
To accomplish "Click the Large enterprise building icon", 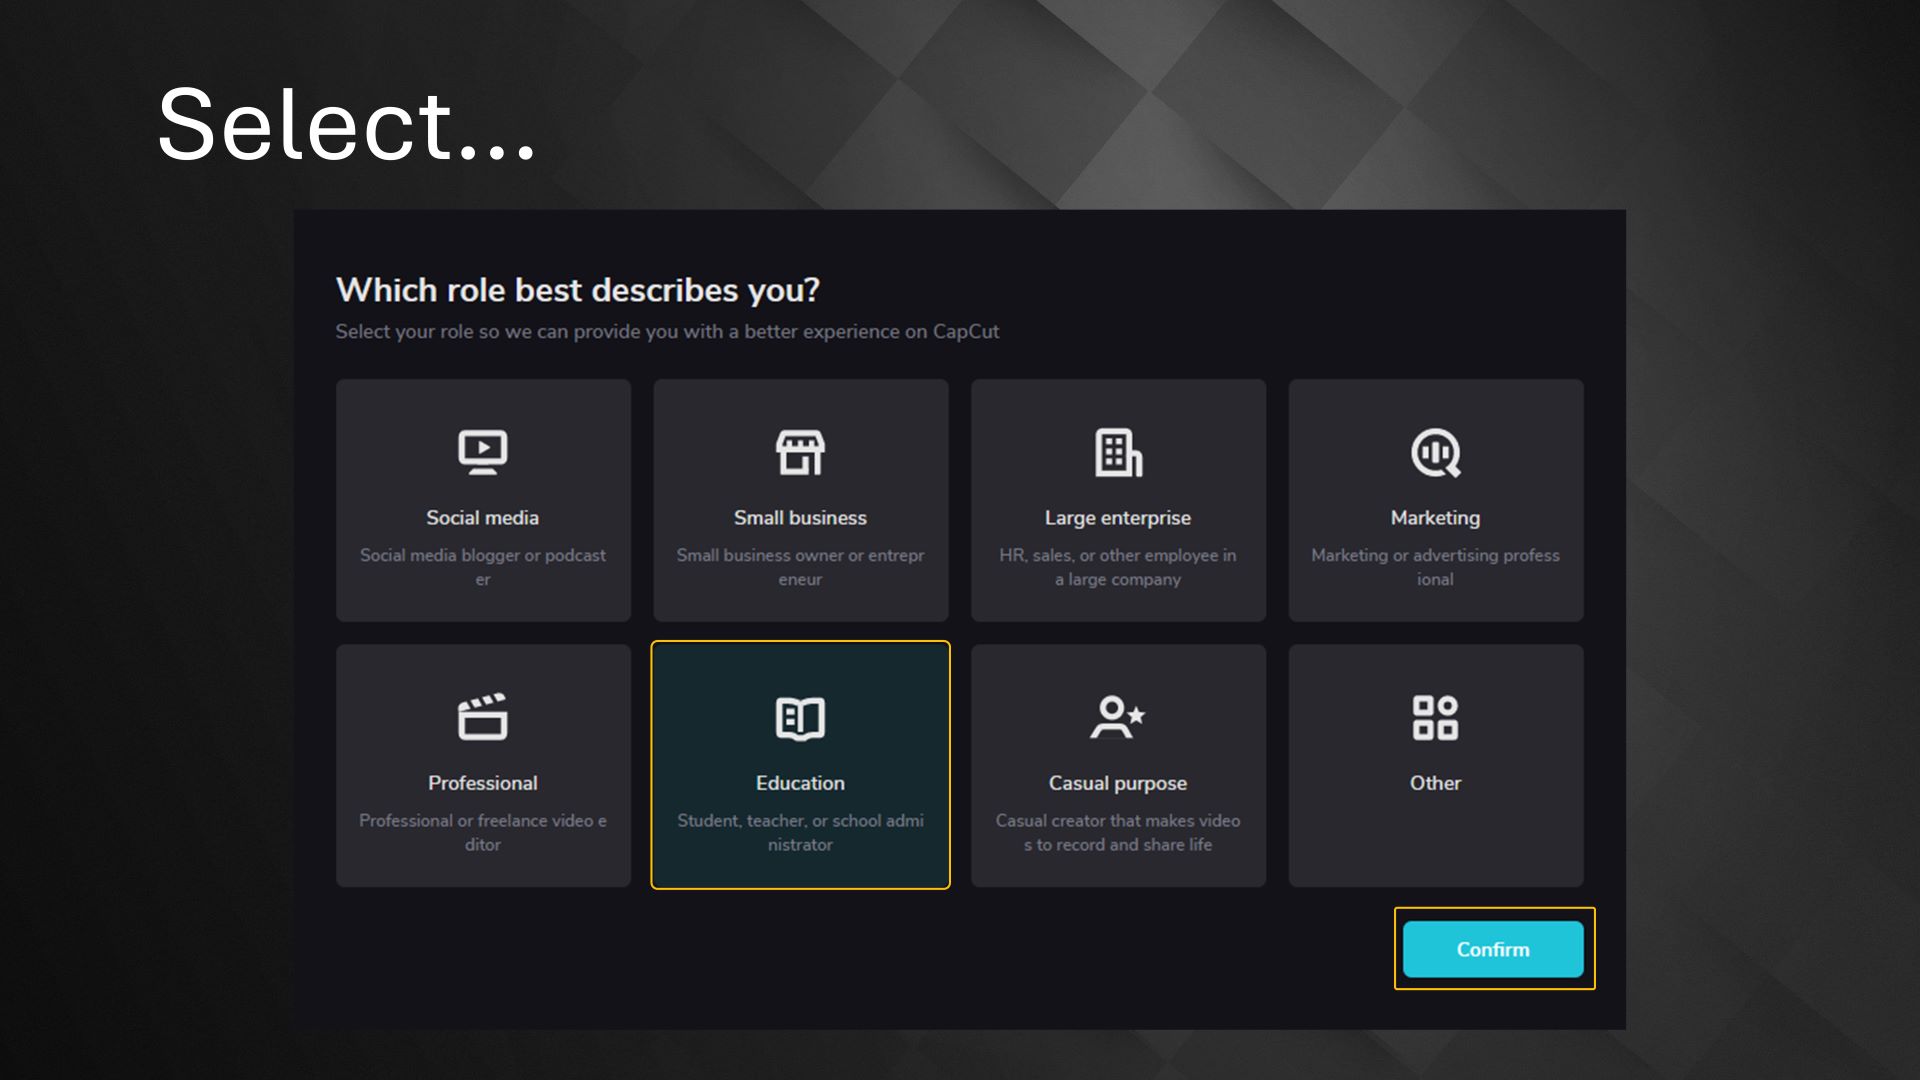I will tap(1117, 452).
